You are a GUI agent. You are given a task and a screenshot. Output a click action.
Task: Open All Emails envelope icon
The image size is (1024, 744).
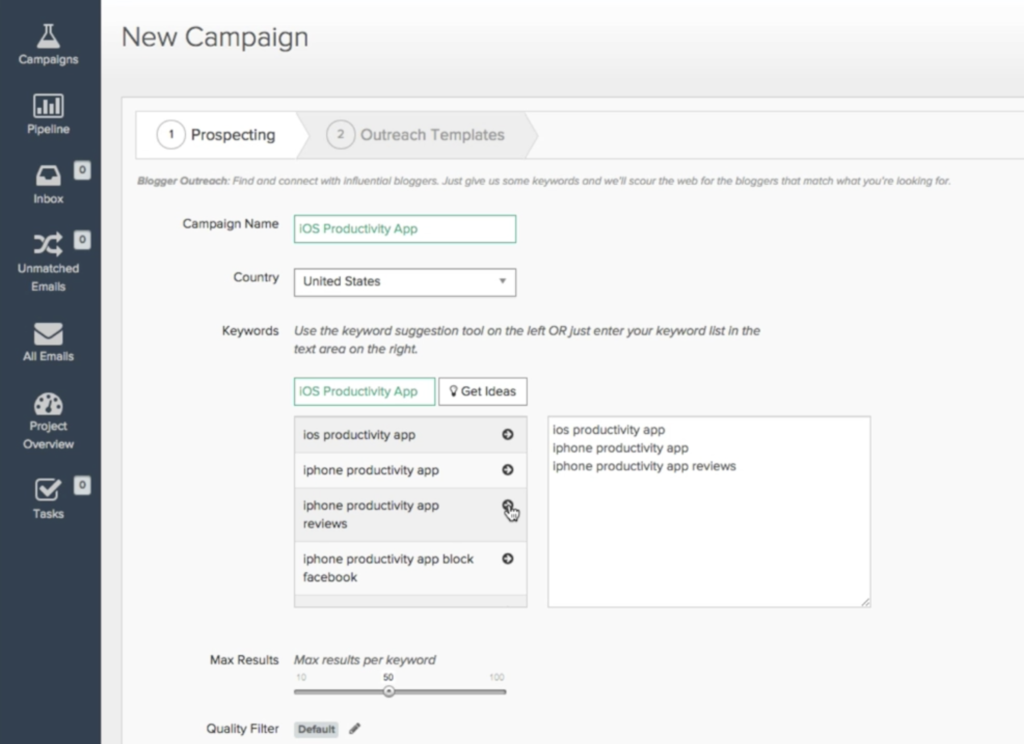point(48,333)
